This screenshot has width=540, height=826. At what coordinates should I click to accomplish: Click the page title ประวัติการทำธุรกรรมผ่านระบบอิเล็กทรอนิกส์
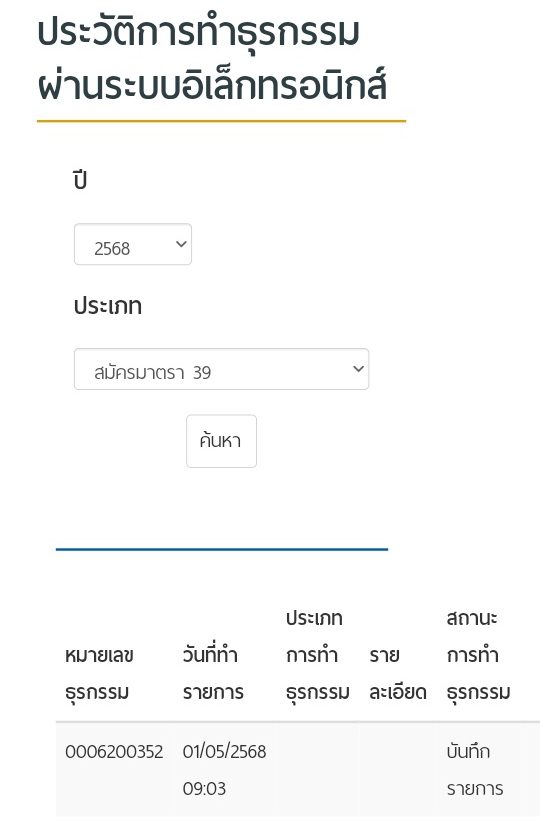pyautogui.click(x=212, y=58)
